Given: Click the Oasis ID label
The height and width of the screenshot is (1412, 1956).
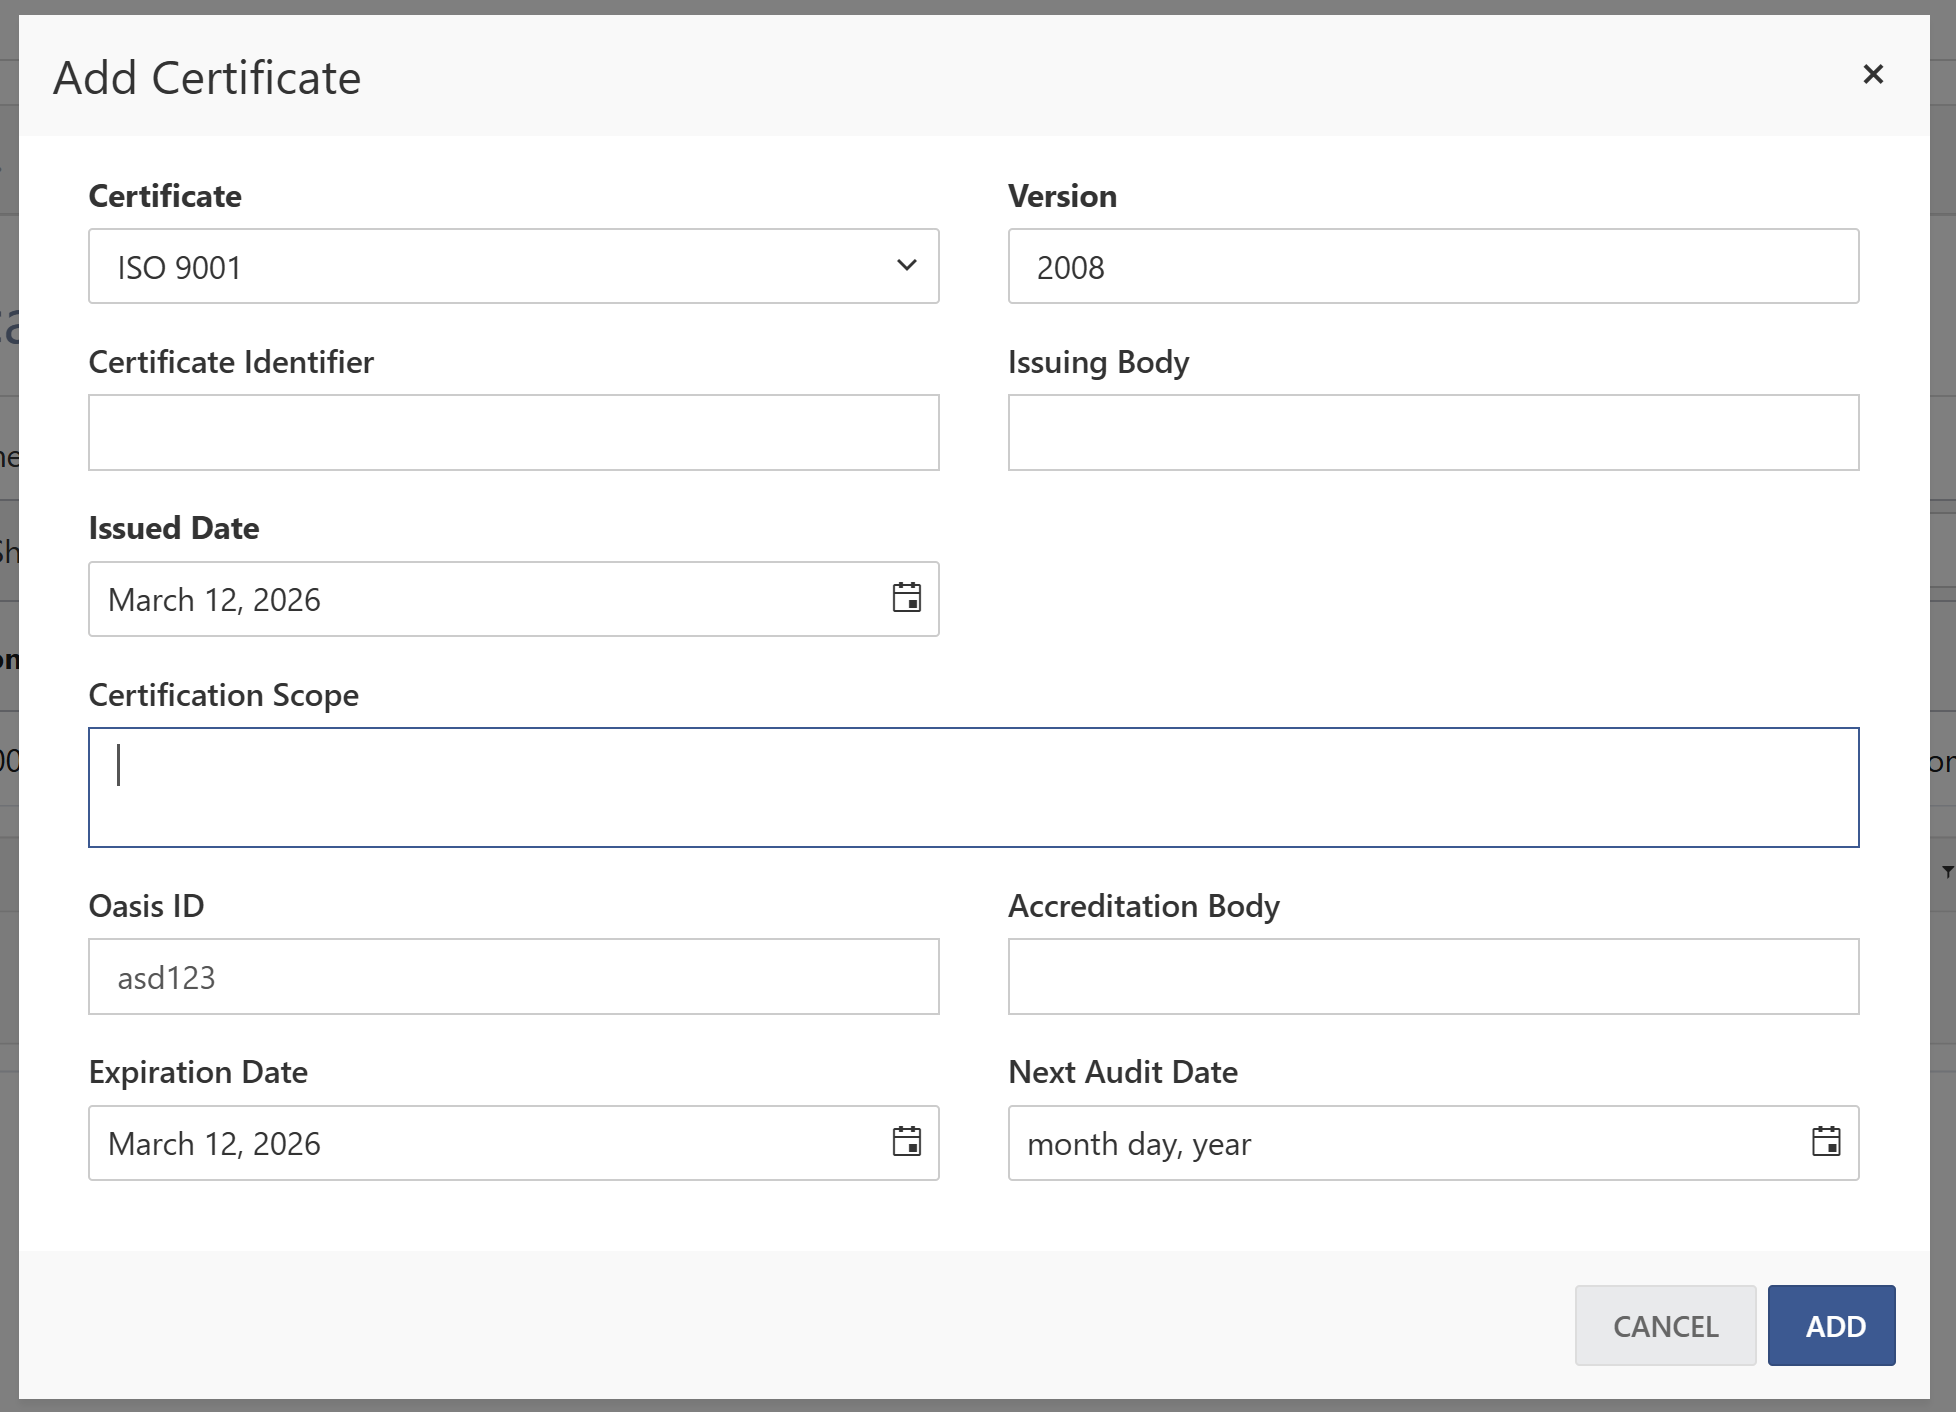Looking at the screenshot, I should coord(147,906).
